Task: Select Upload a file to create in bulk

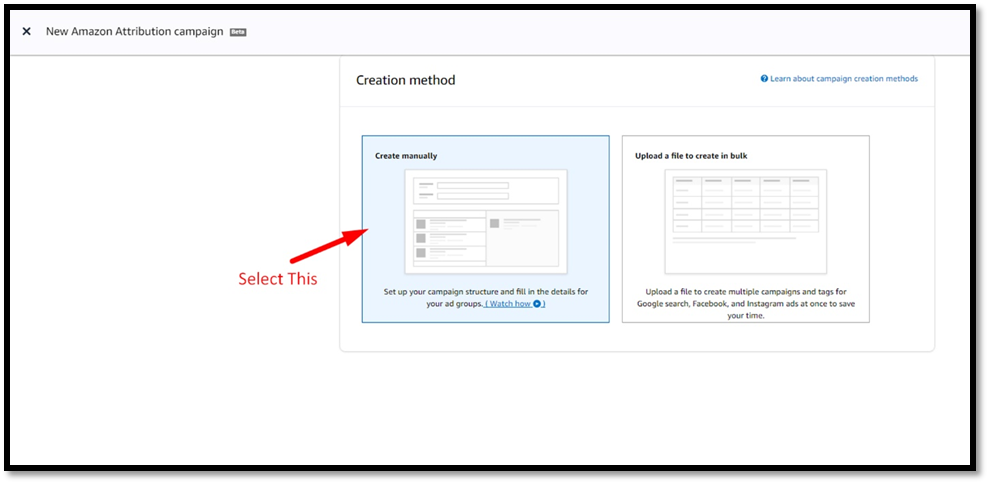Action: pos(746,229)
